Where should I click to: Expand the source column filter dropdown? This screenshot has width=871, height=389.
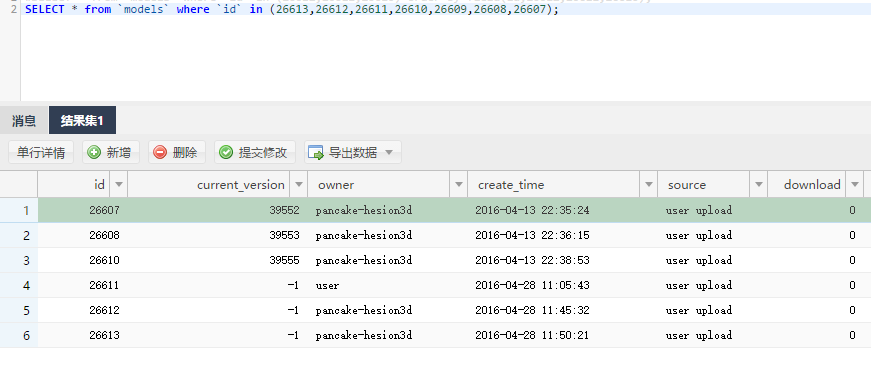click(x=758, y=184)
